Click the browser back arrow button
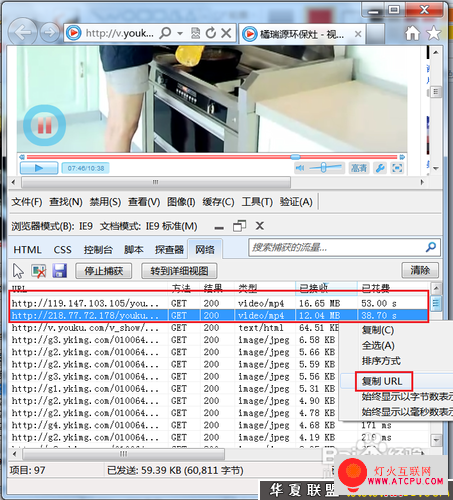The image size is (453, 500). (x=22, y=32)
